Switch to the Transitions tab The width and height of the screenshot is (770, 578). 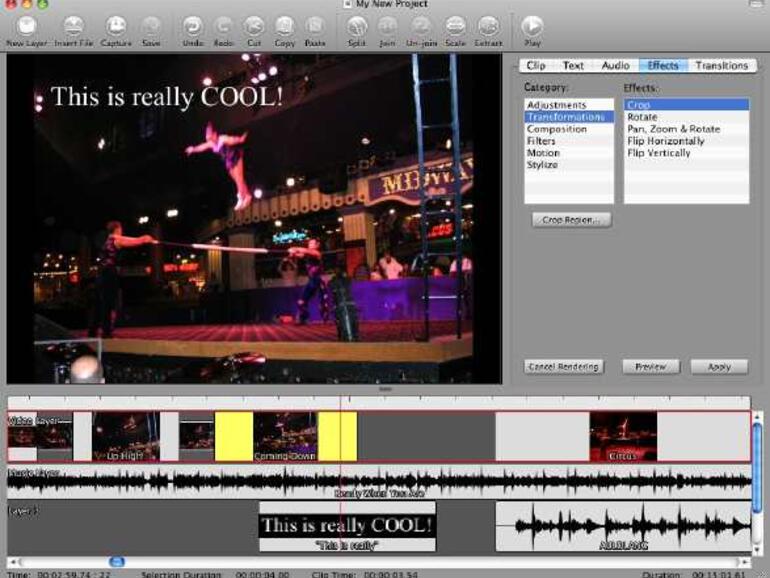pyautogui.click(x=721, y=65)
